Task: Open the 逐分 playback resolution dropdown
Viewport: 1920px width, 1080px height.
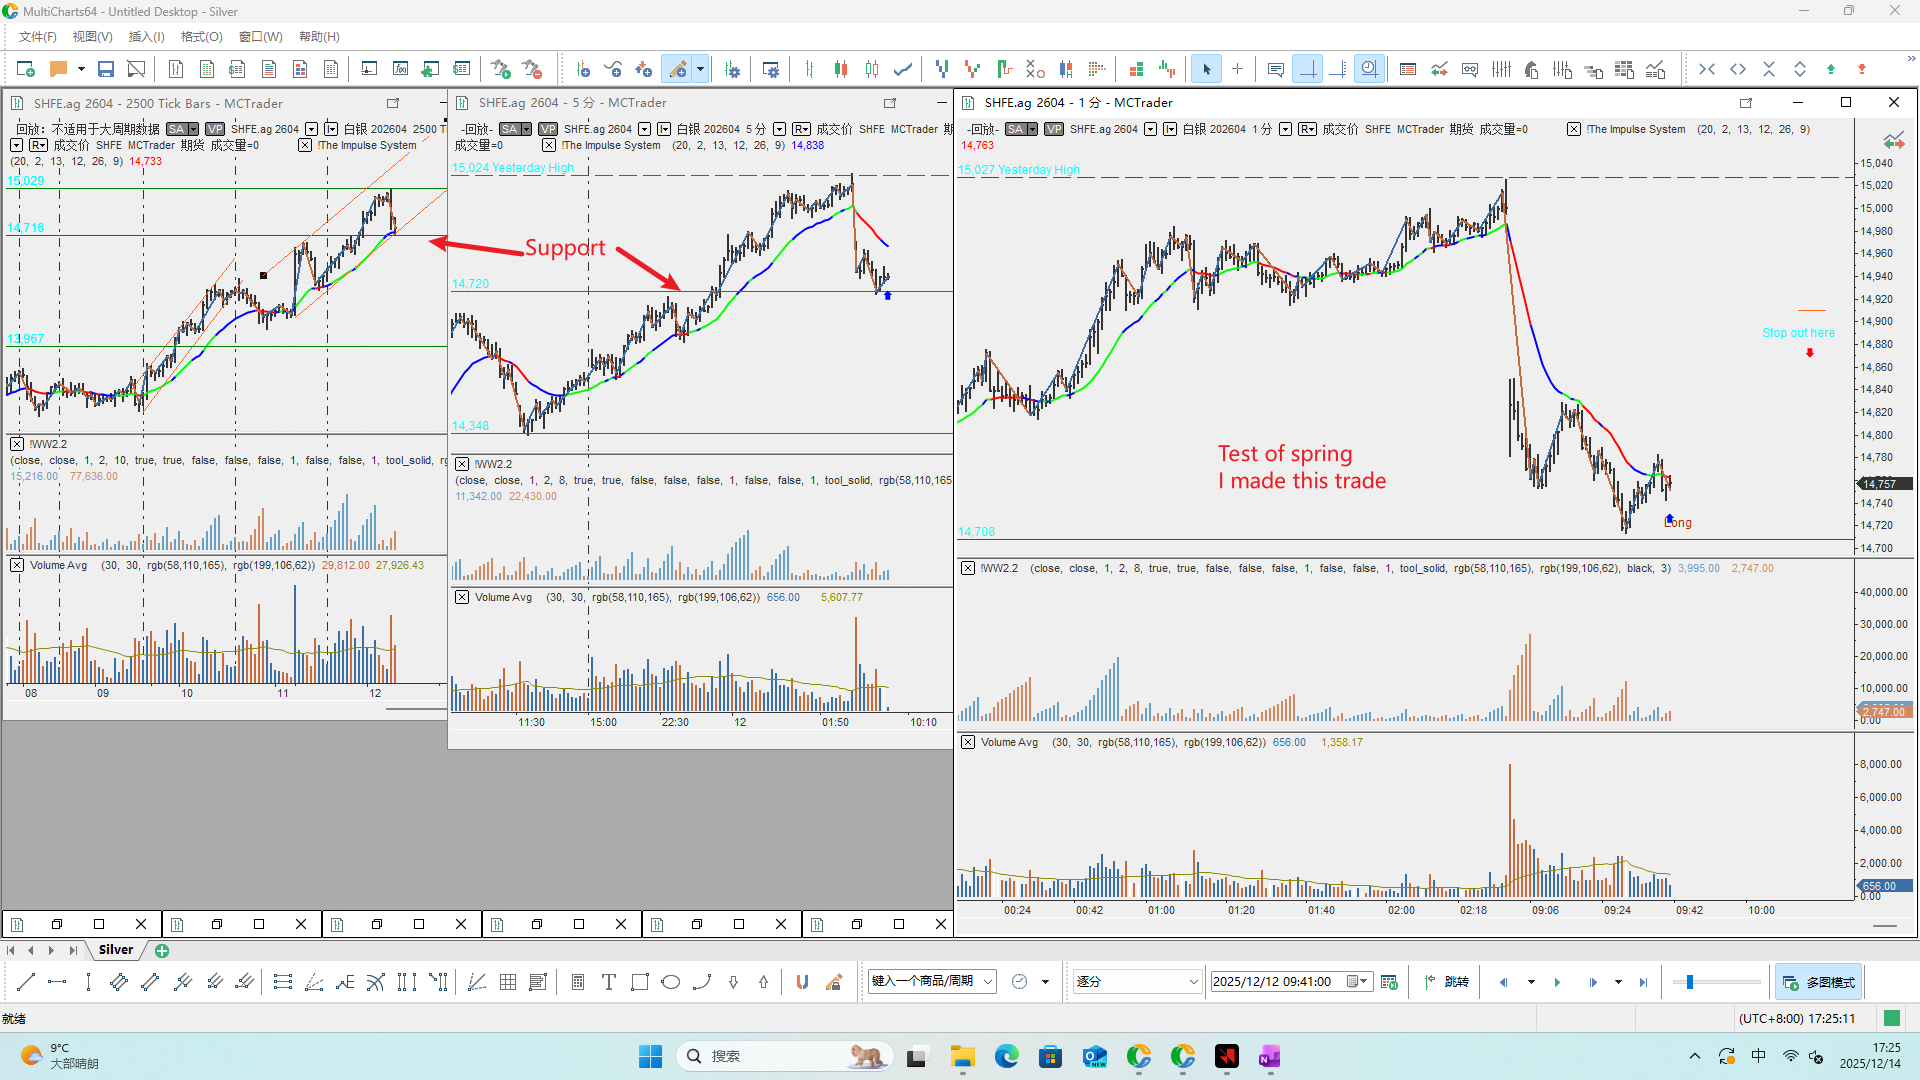Action: click(1193, 982)
